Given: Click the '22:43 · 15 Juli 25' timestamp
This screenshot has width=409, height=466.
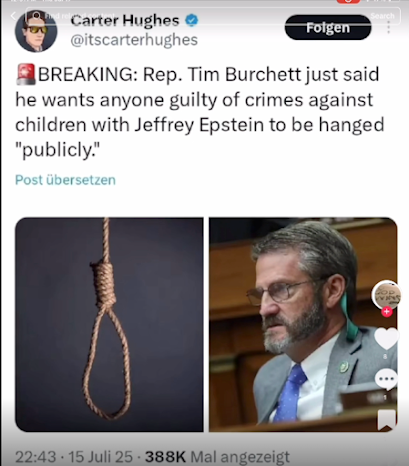Looking at the screenshot, I should (x=74, y=457).
